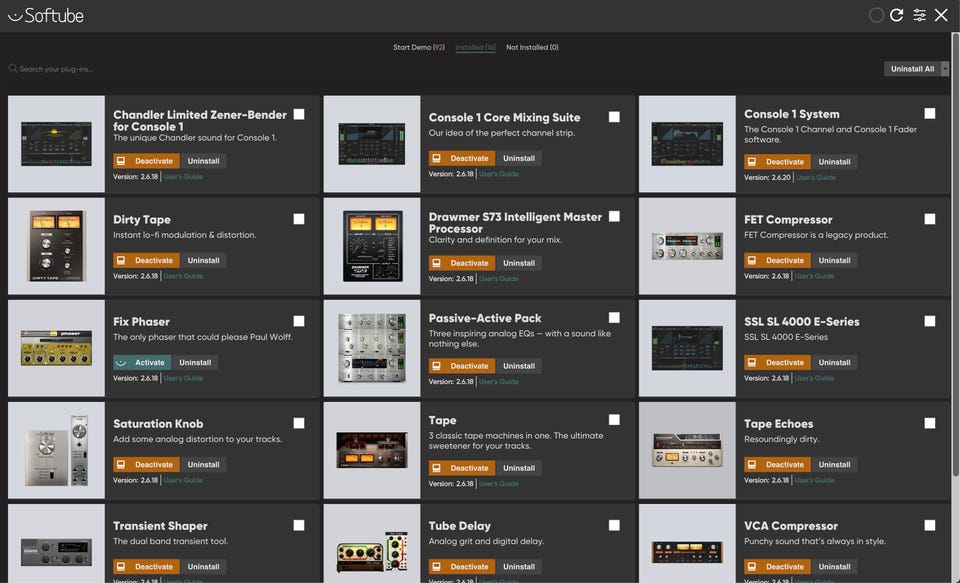
Task: Click the FET Compressor thumbnail
Action: 687,246
